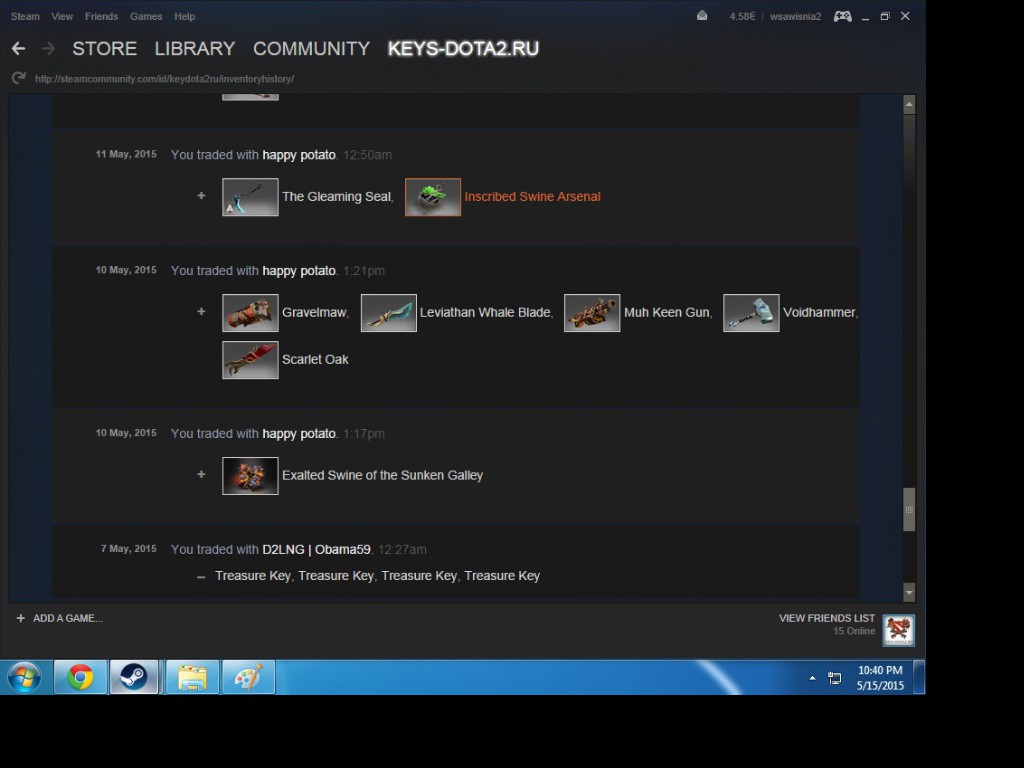Click the Gravelmaw item image
The width and height of the screenshot is (1024, 768).
point(250,313)
